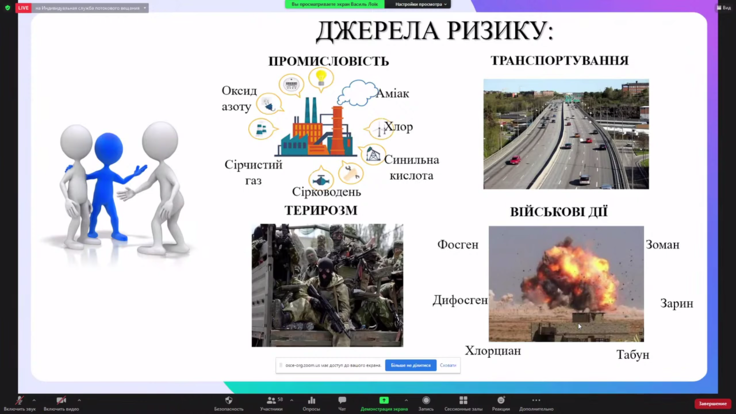Click the green encryption shield icon
Image resolution: width=736 pixels, height=414 pixels.
[x=8, y=8]
